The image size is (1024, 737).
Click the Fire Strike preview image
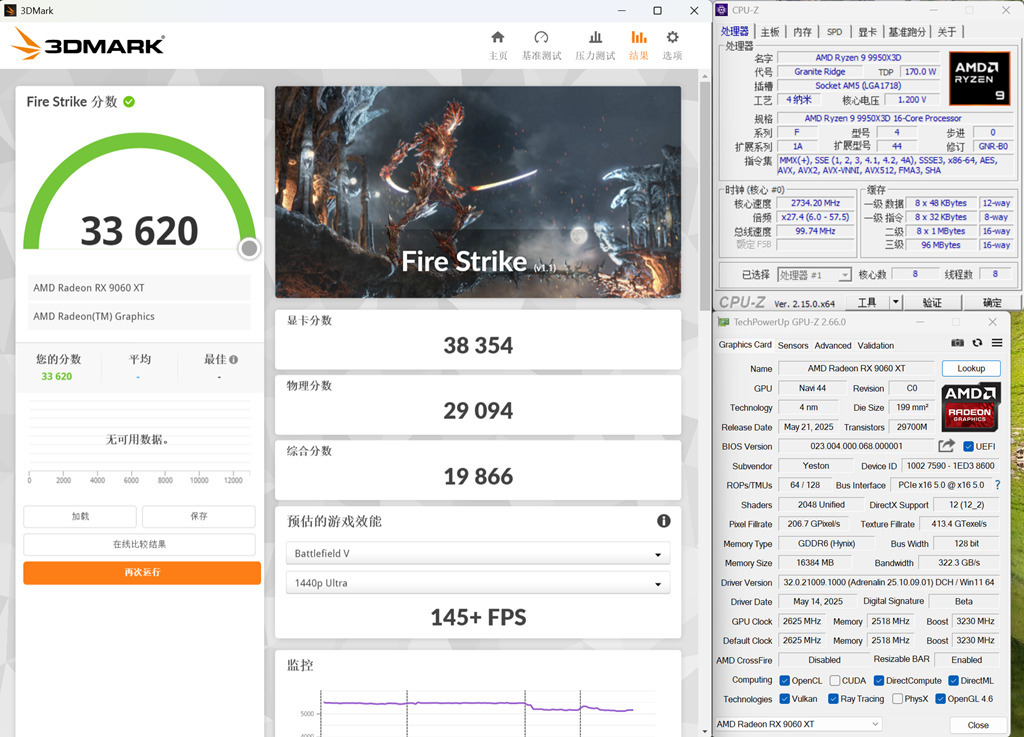click(478, 191)
